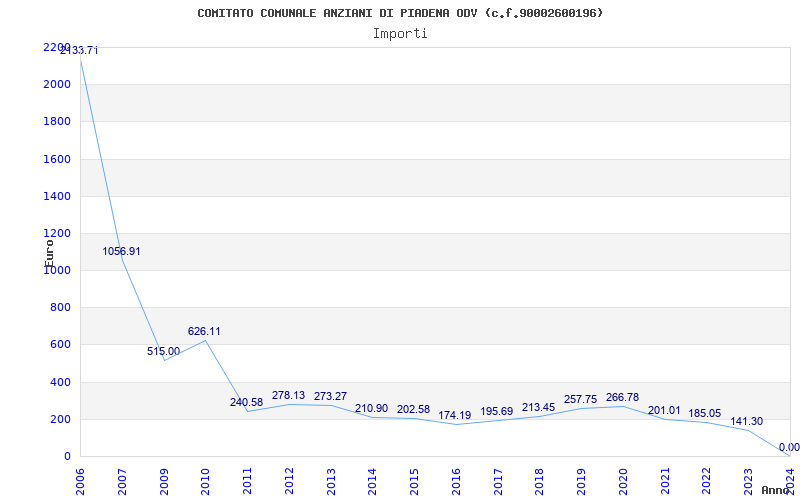Click the 202.58 data label

413,409
